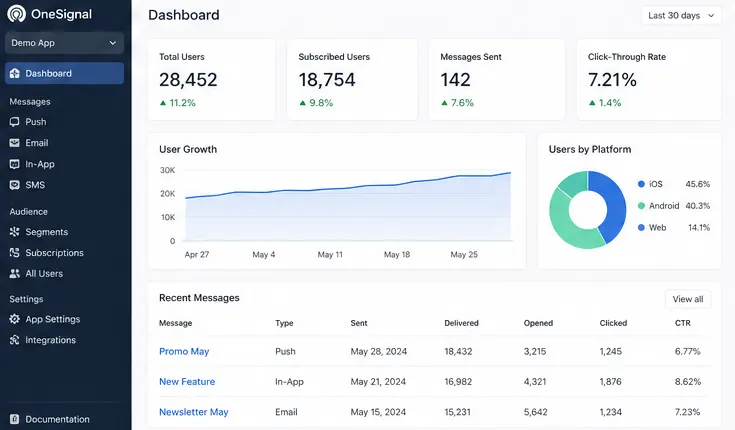The height and width of the screenshot is (430, 735).
Task: Click the App Settings gear icon
Action: (x=15, y=319)
